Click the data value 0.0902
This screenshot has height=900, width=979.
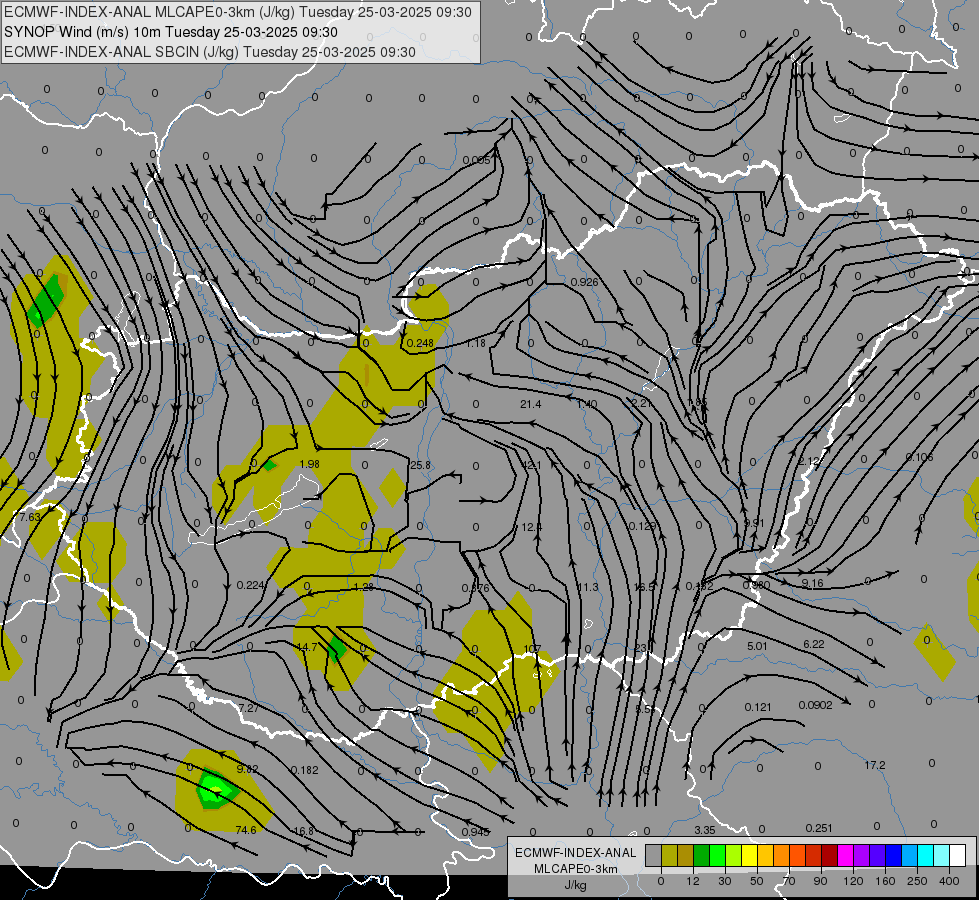(x=815, y=705)
